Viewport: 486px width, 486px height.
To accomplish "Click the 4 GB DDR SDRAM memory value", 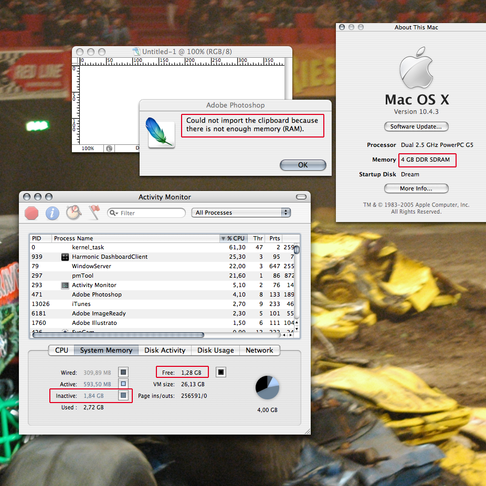I will [425, 160].
